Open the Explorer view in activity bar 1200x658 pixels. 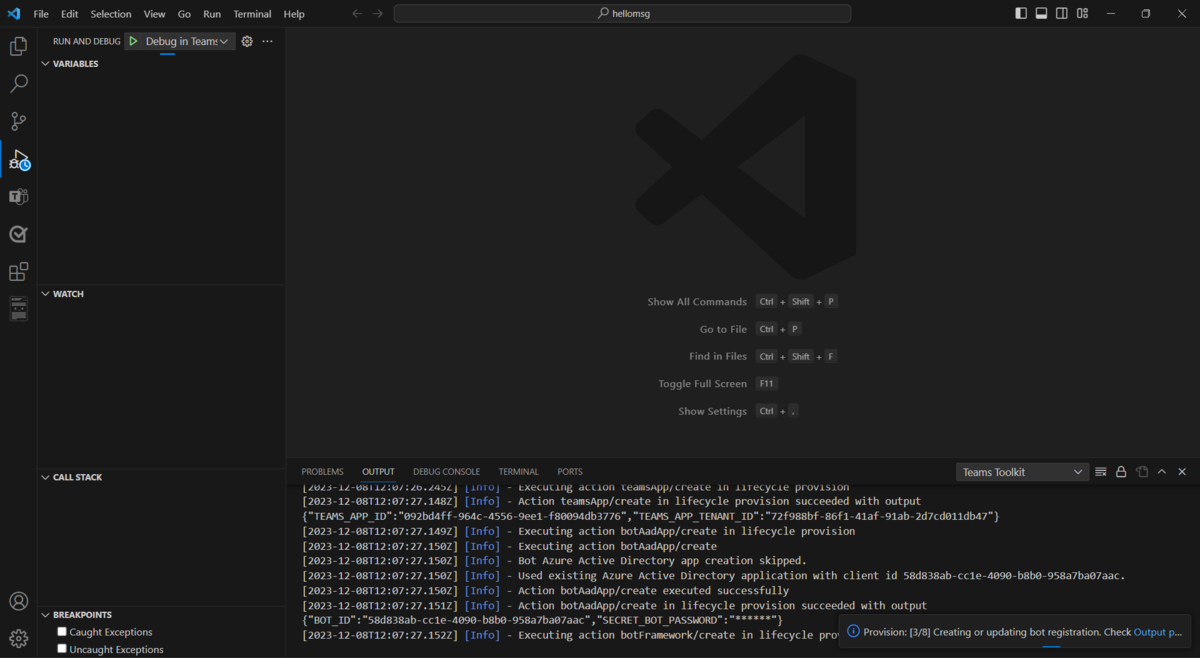pos(18,47)
